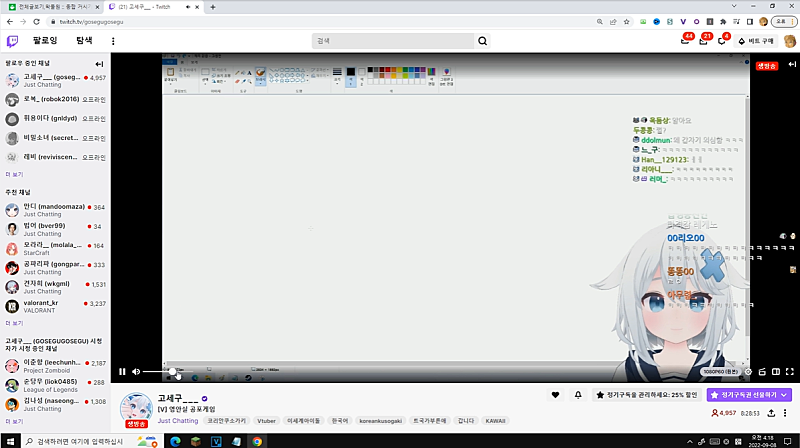Open naseong channel in sidebar
The image size is (800, 448).
55,405
